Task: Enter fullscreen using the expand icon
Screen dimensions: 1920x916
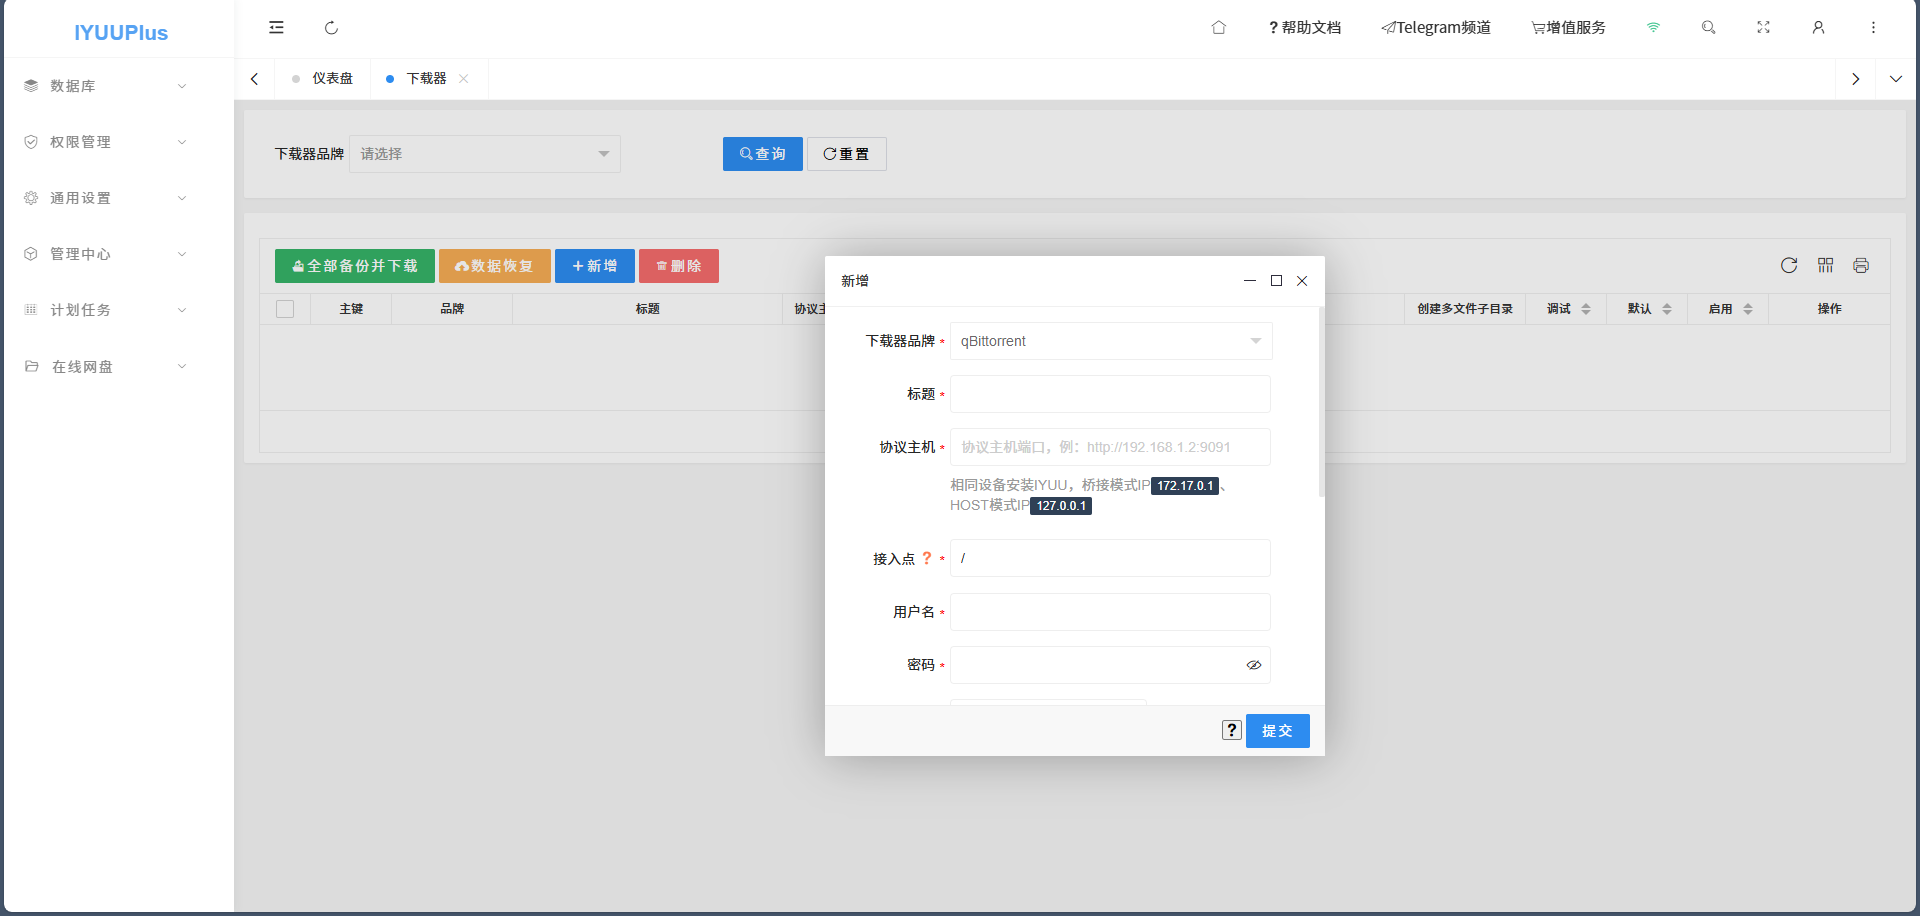Action: (x=1763, y=28)
